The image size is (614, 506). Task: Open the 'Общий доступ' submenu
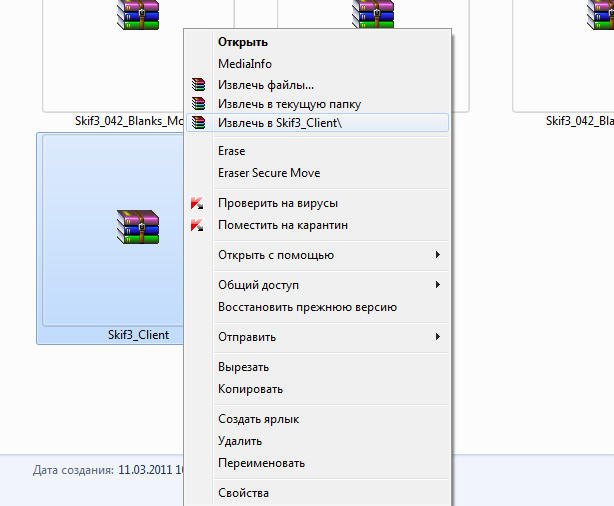pyautogui.click(x=317, y=285)
